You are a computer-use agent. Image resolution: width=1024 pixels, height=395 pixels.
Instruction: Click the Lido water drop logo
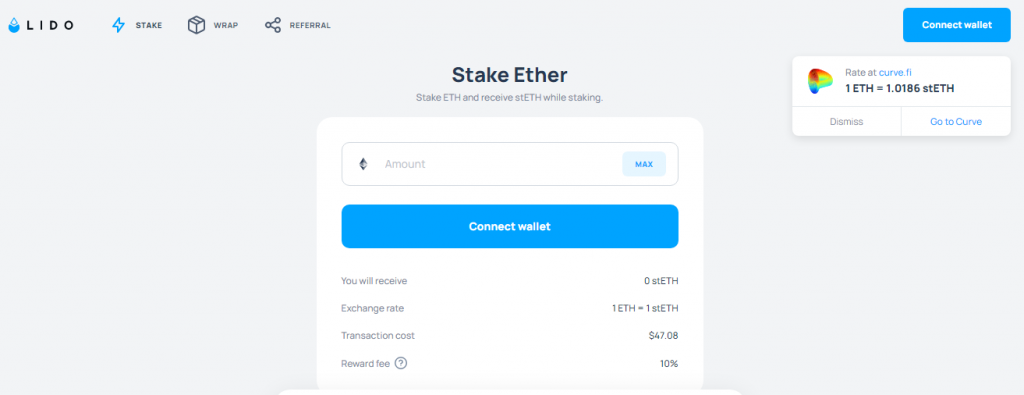(14, 25)
